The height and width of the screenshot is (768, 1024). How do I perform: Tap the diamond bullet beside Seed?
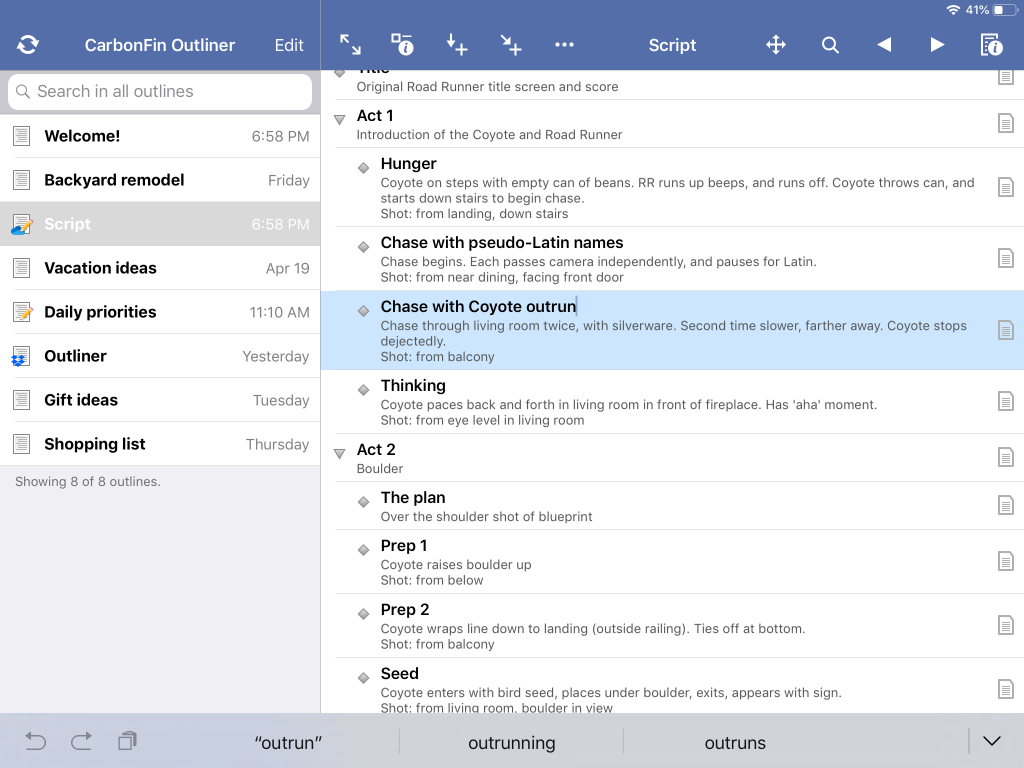click(x=364, y=678)
